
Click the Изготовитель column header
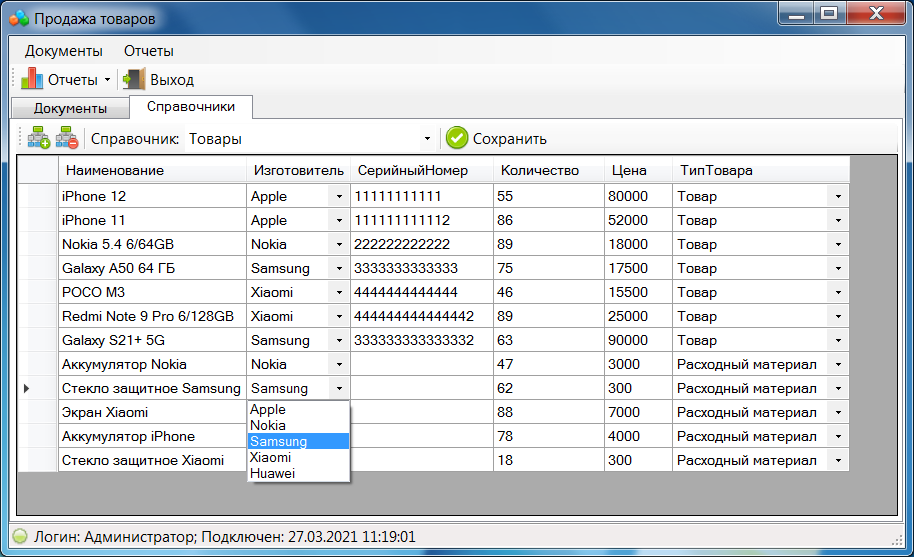[x=298, y=170]
